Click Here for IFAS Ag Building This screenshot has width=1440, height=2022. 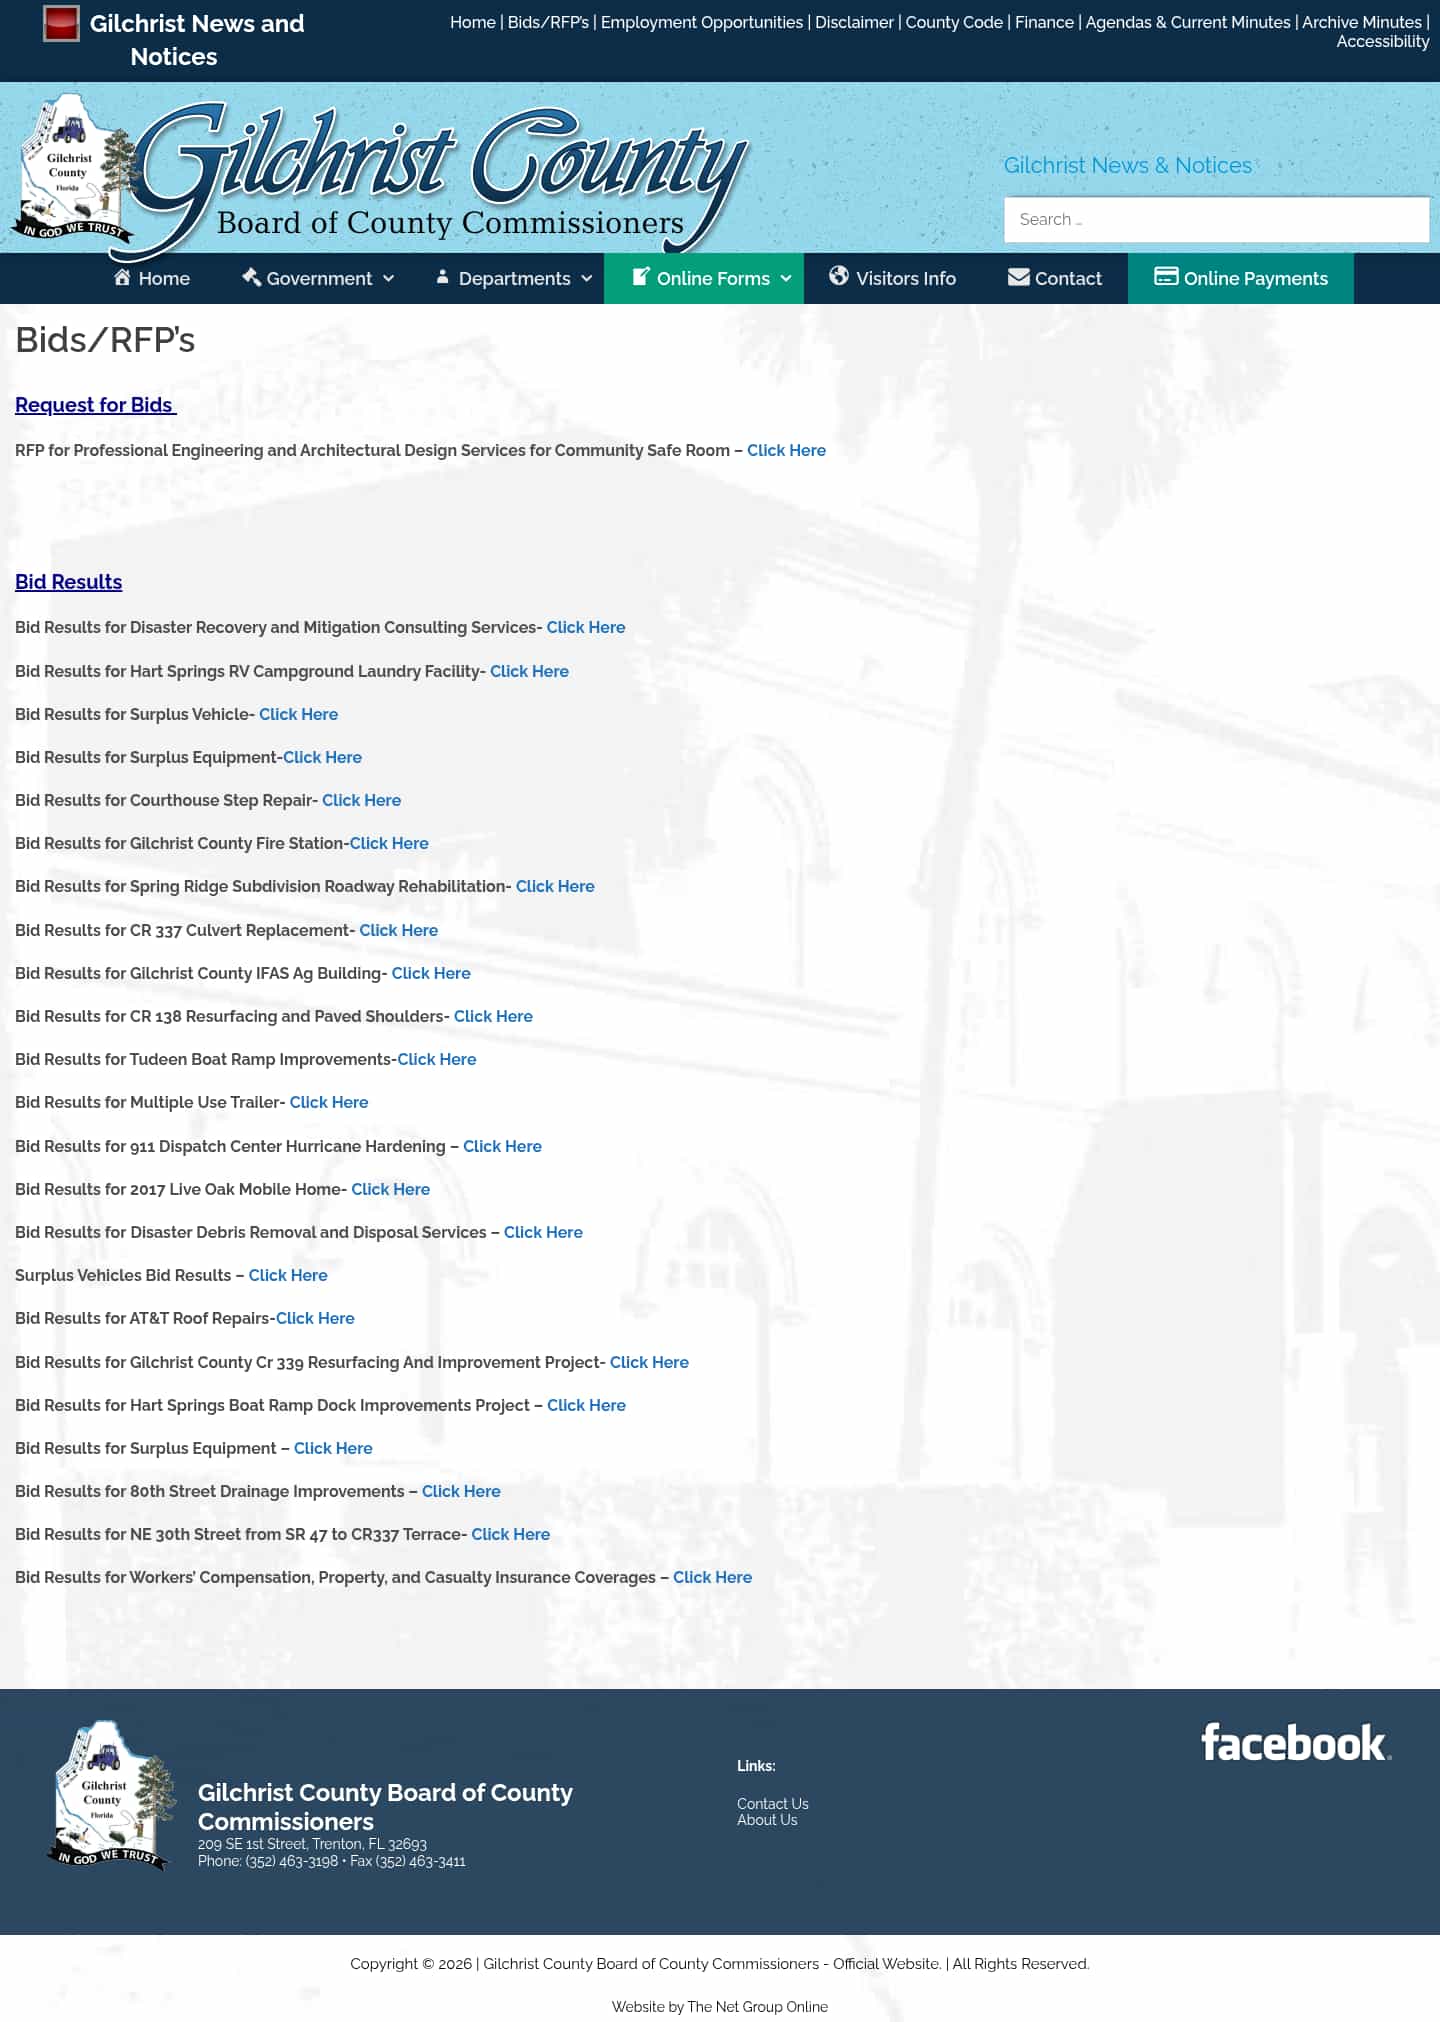click(x=431, y=973)
